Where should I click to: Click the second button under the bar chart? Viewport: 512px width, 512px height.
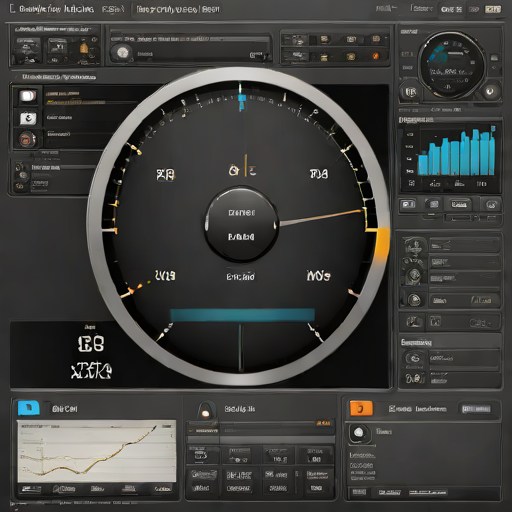pos(433,204)
